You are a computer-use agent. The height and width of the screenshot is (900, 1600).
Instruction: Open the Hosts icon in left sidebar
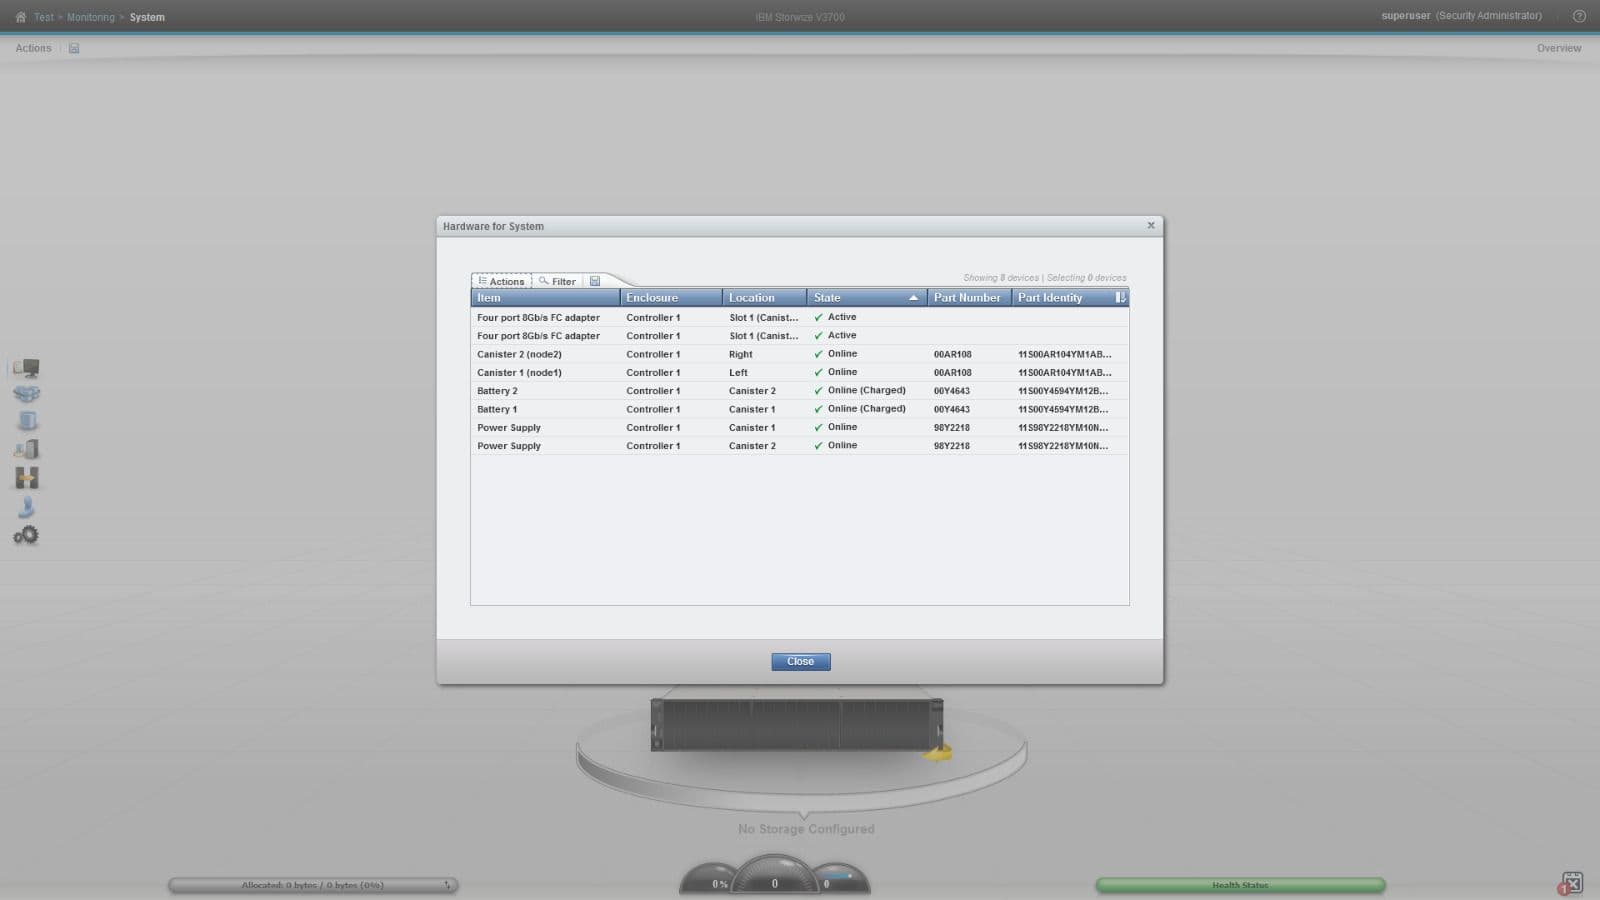coord(26,449)
